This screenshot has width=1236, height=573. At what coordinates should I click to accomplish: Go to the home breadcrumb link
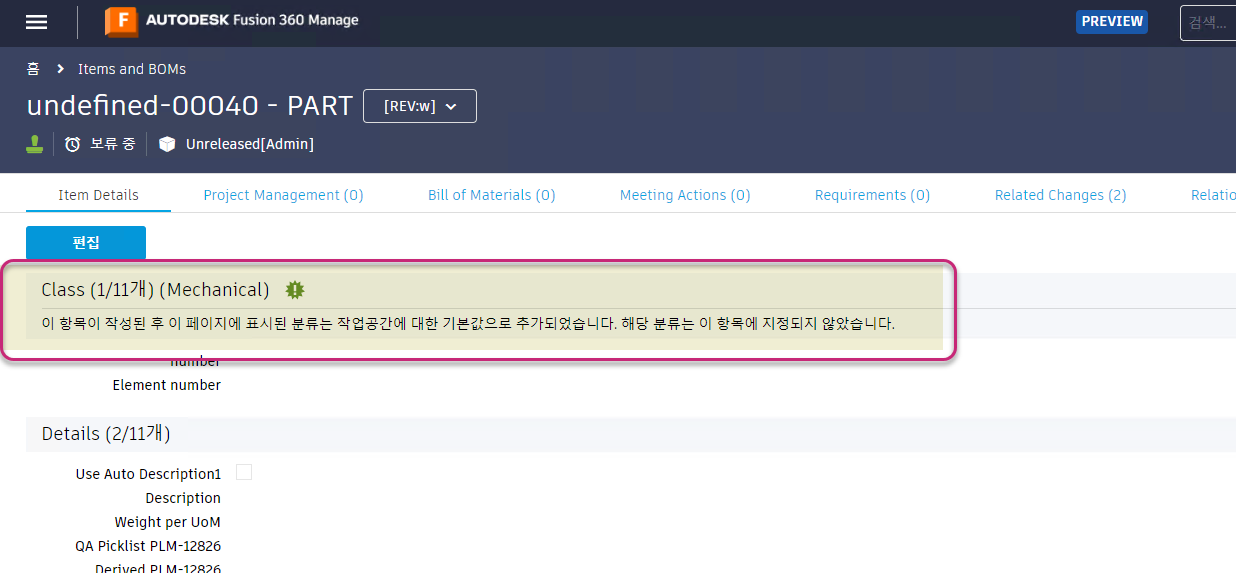click(x=33, y=69)
